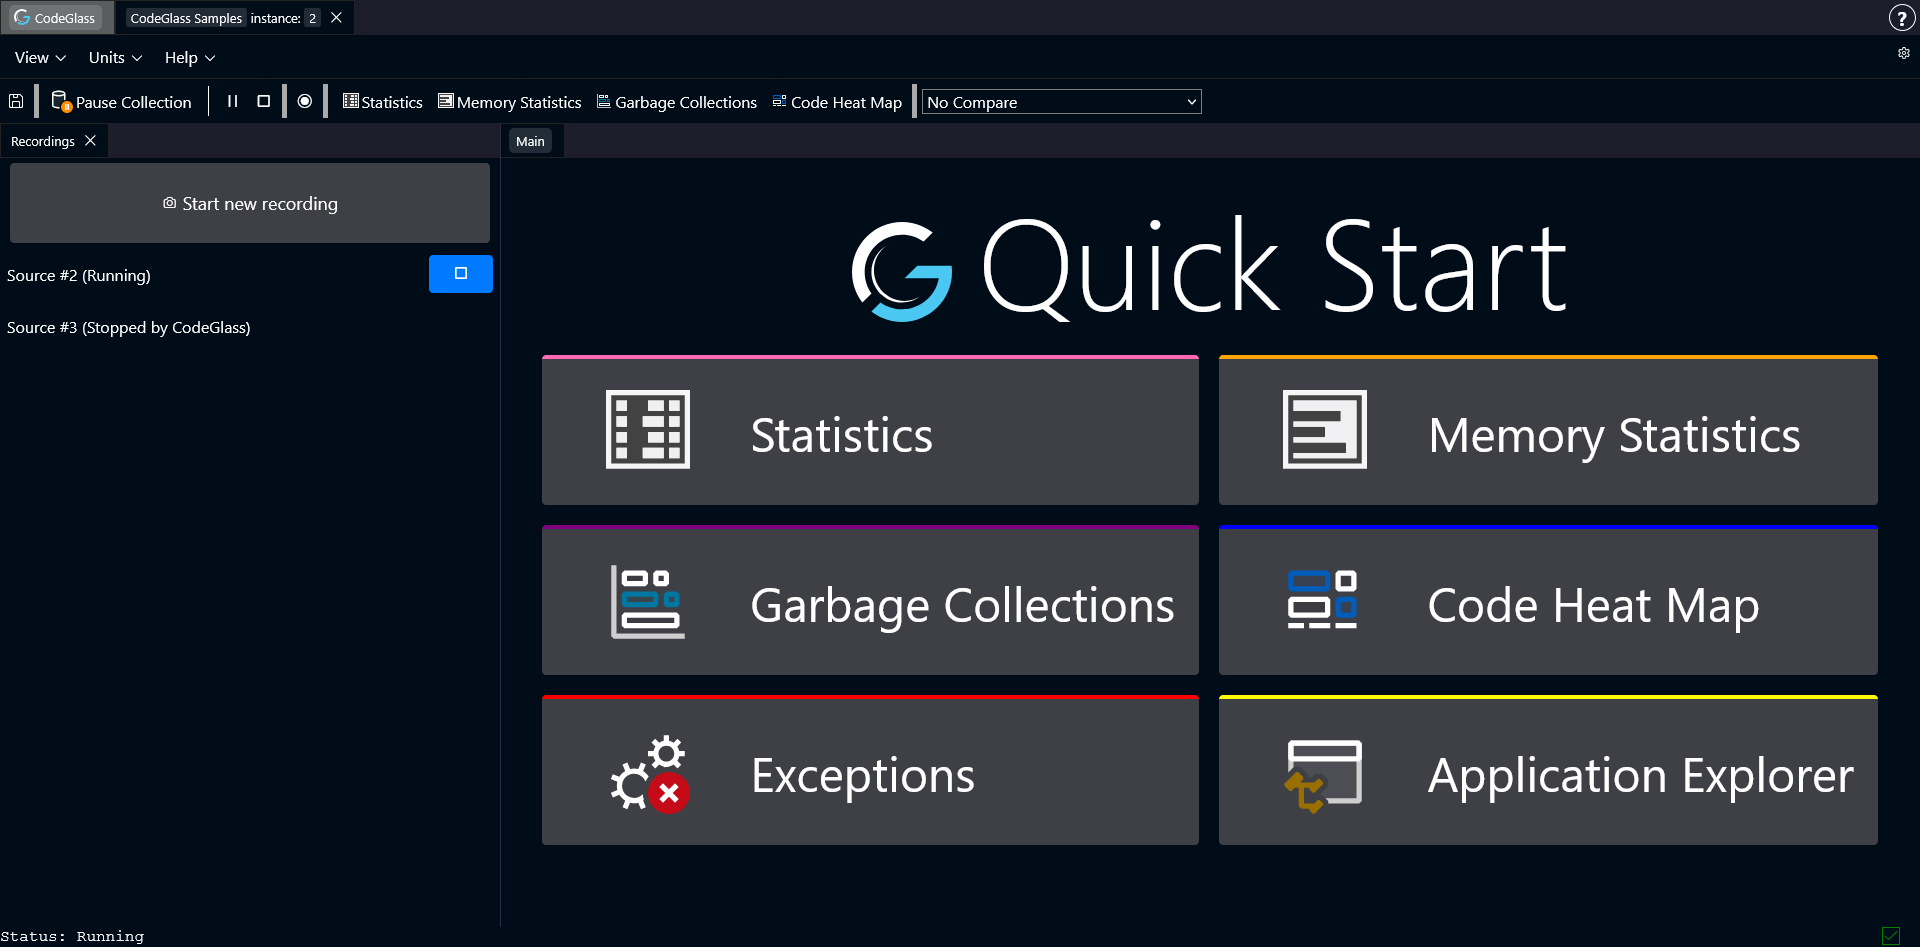Image resolution: width=1920 pixels, height=947 pixels.
Task: Open the Help menu
Action: pyautogui.click(x=189, y=58)
